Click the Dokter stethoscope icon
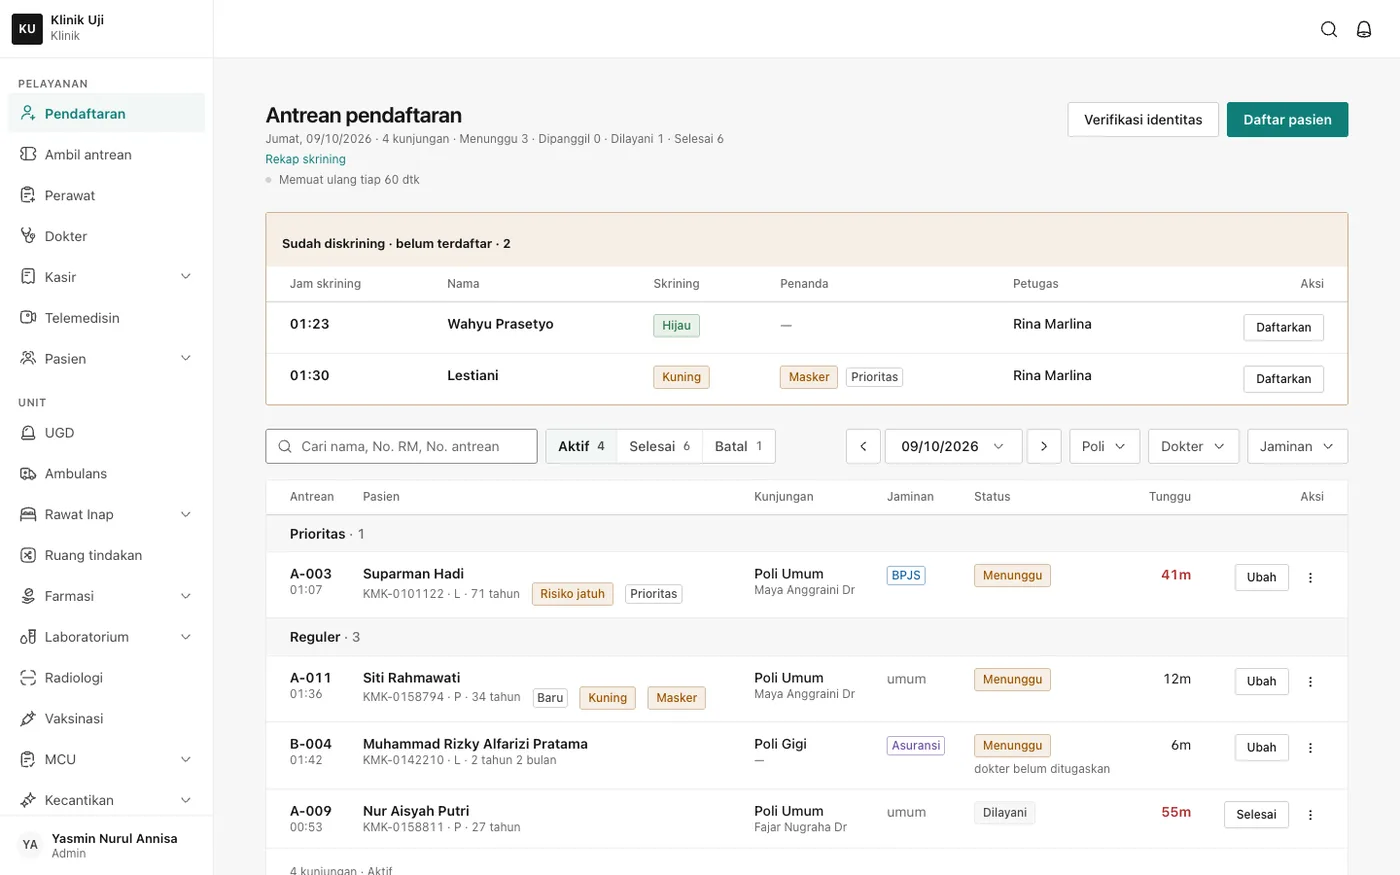Viewport: 1400px width, 875px height. [28, 236]
